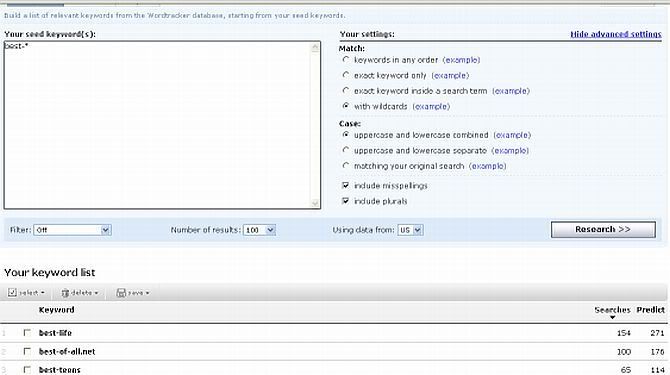Image resolution: width=670 pixels, height=375 pixels.
Task: Choose 'exact keyword inside a search term' option
Action: 346,90
